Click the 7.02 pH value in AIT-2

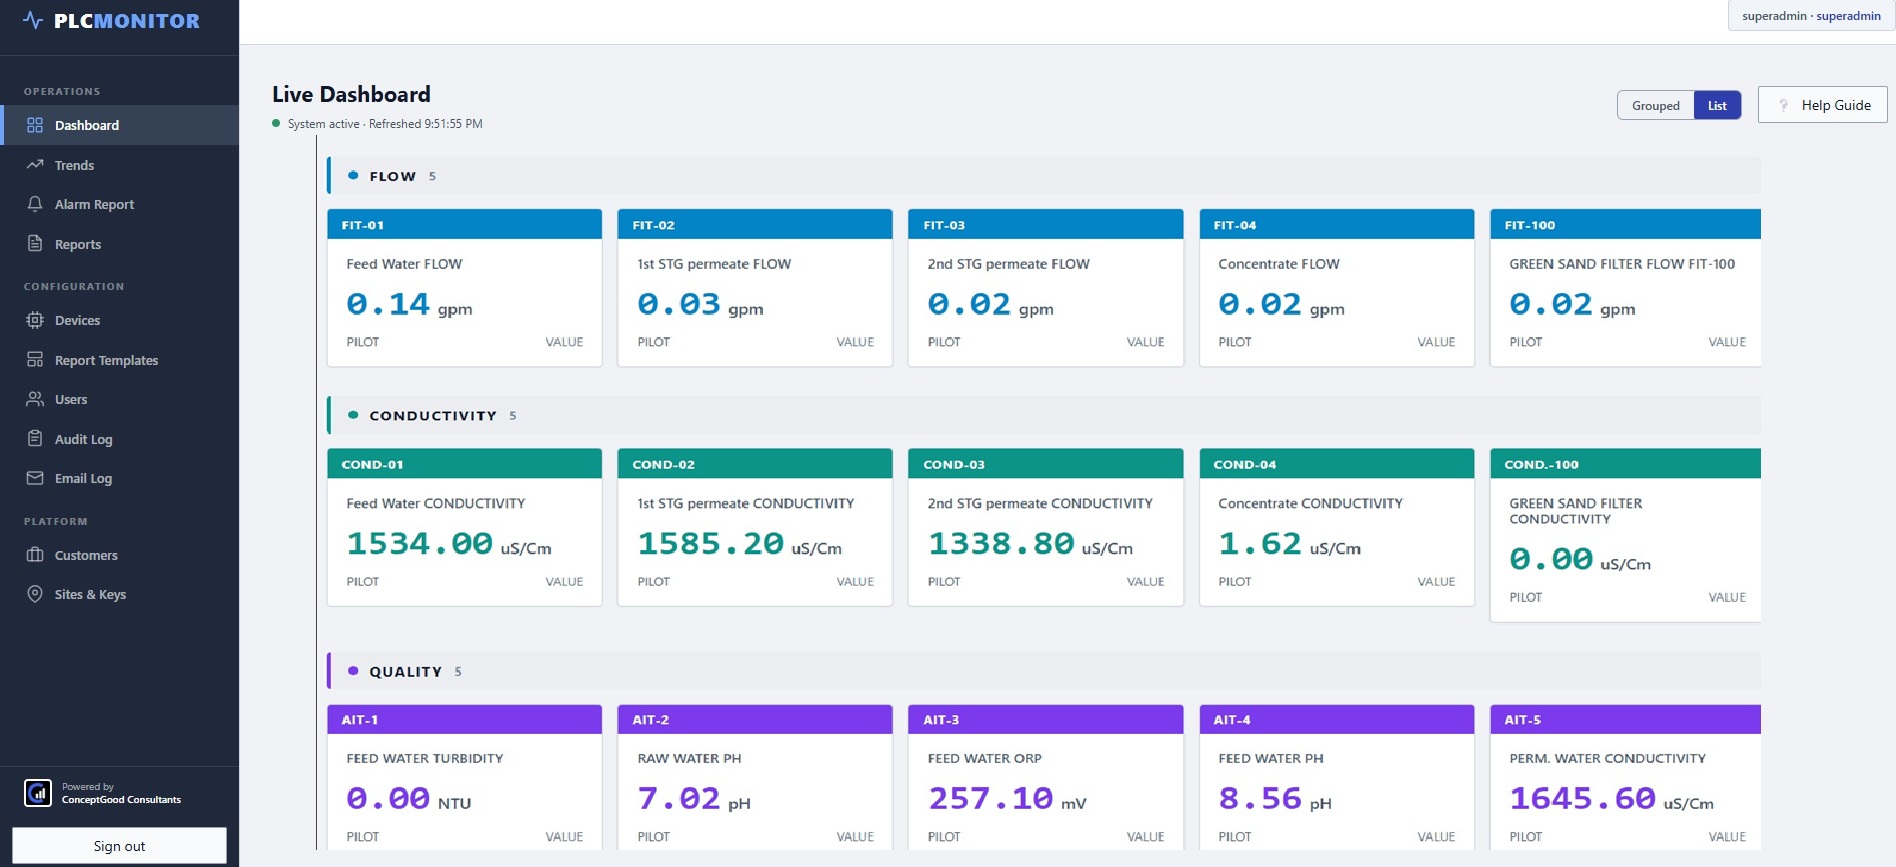679,799
